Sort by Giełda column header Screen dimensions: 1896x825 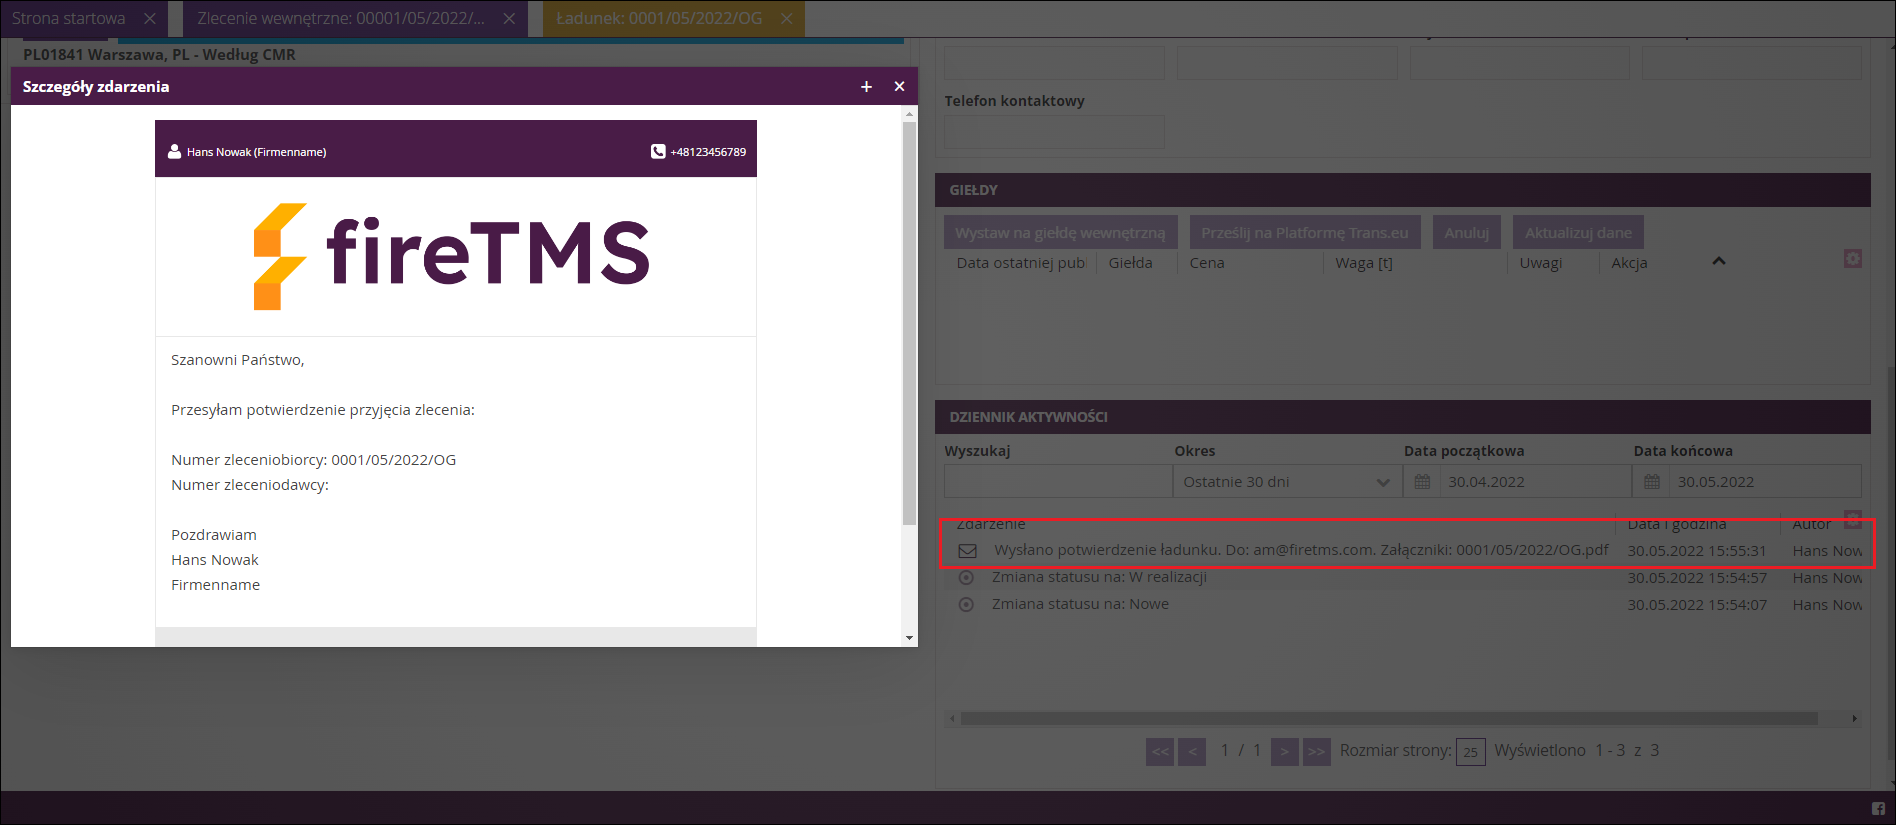(x=1131, y=263)
